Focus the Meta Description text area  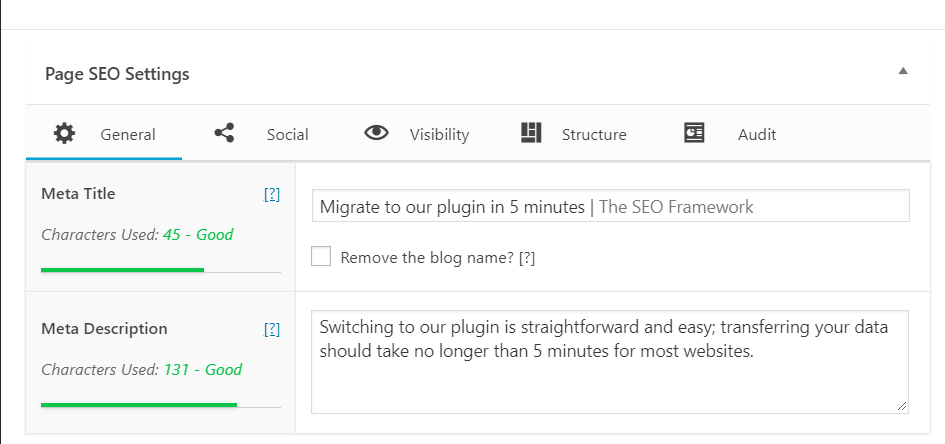pyautogui.click(x=609, y=361)
